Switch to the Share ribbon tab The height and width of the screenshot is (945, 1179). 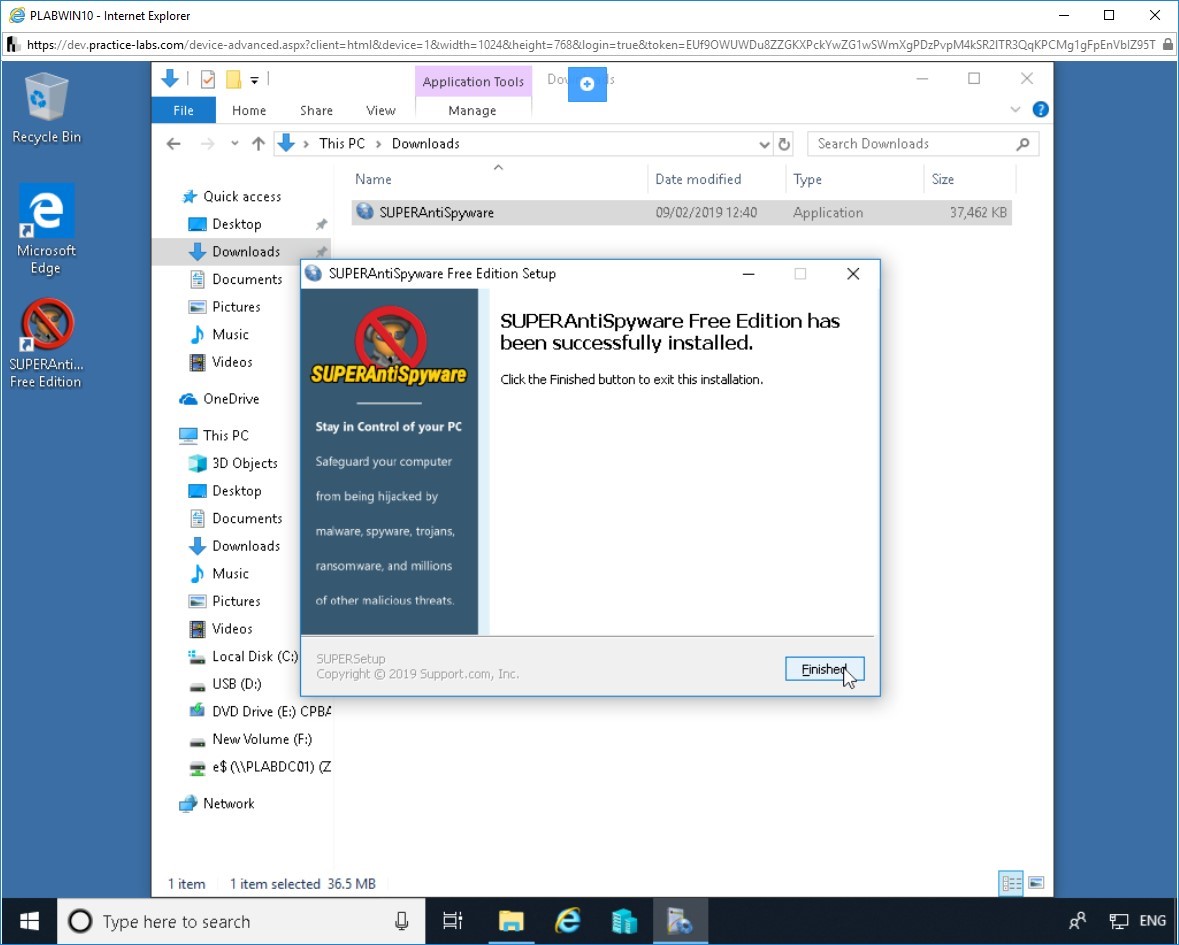(316, 111)
